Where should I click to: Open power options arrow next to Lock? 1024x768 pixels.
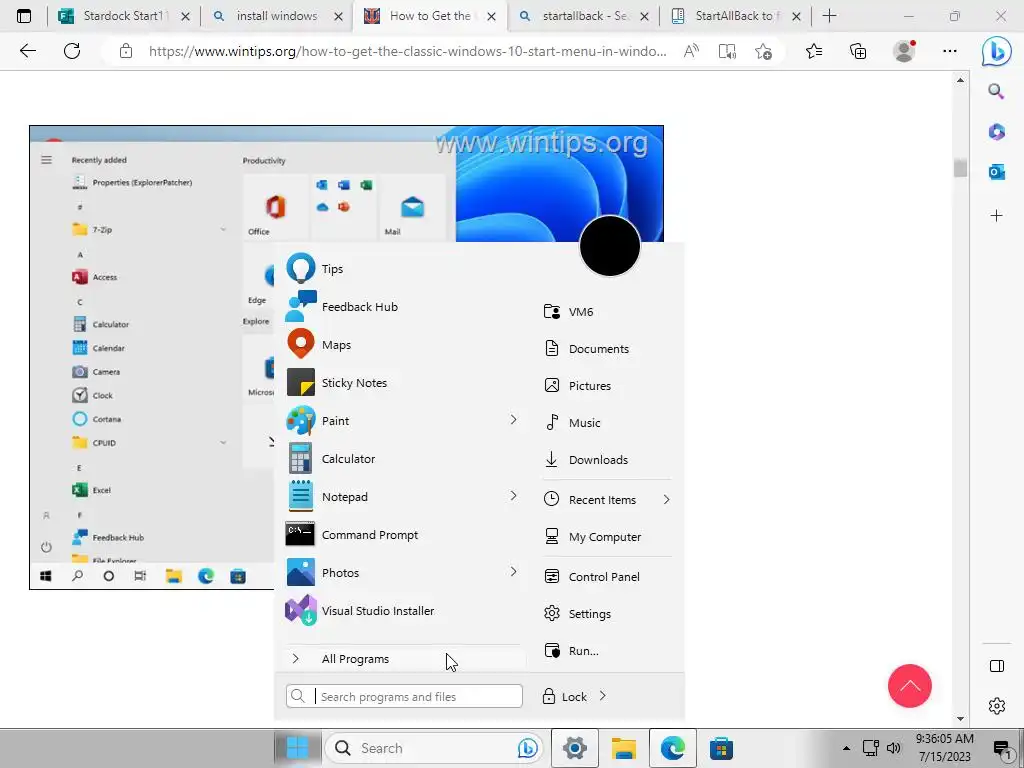coord(603,696)
